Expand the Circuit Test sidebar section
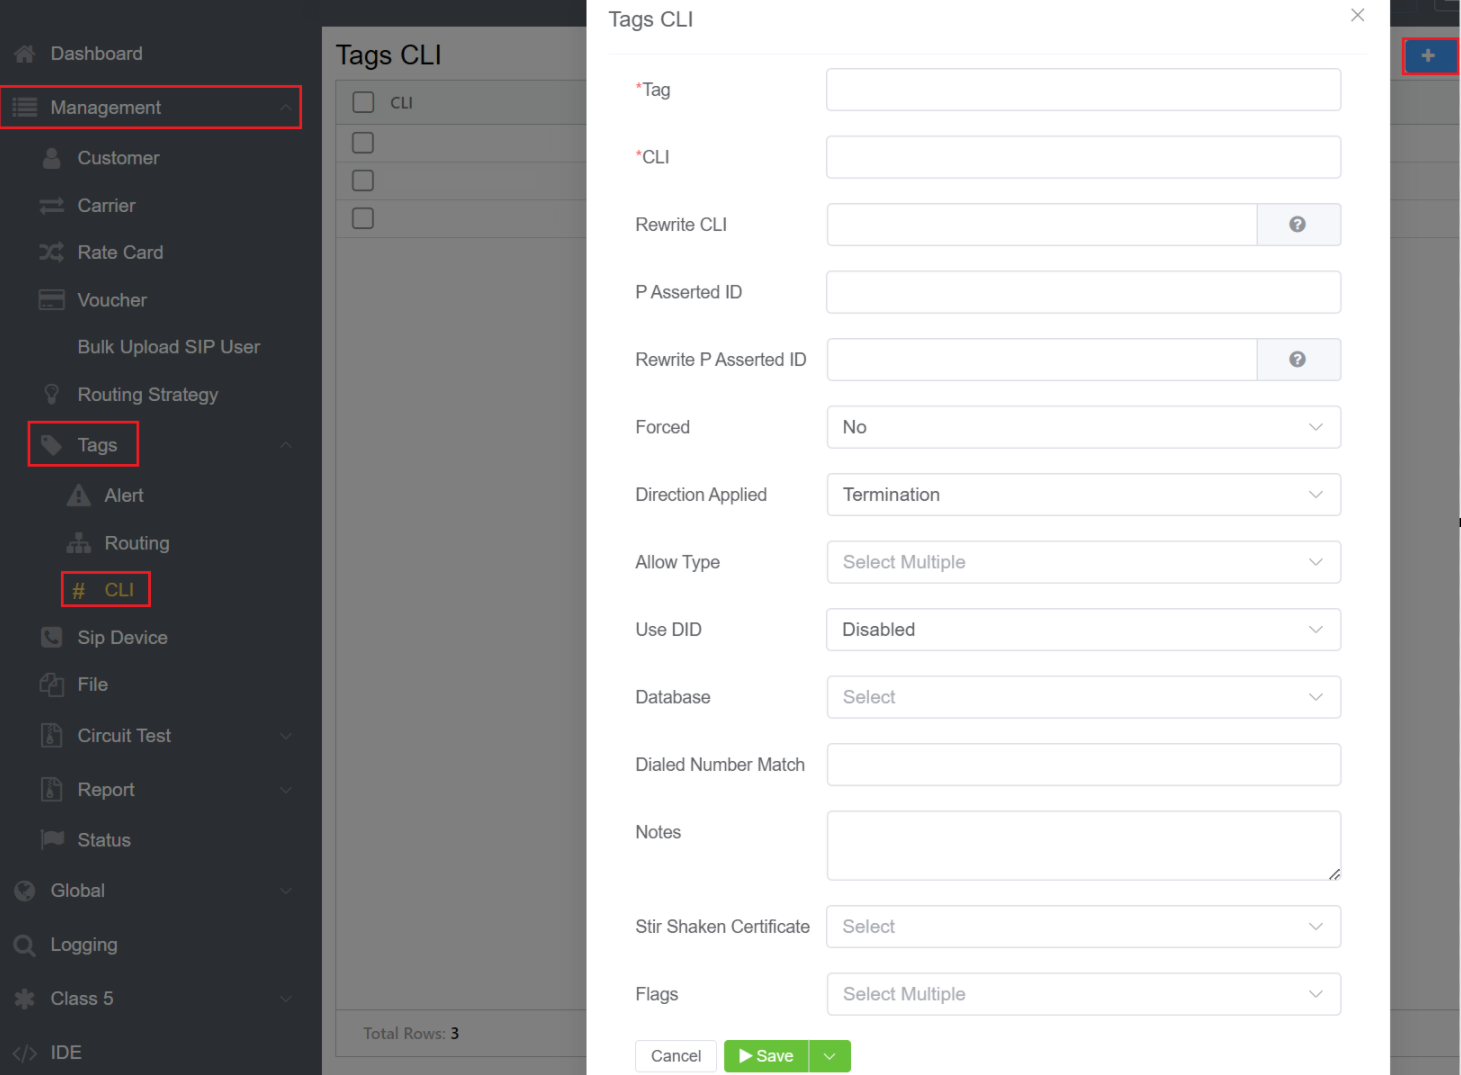 click(x=124, y=736)
